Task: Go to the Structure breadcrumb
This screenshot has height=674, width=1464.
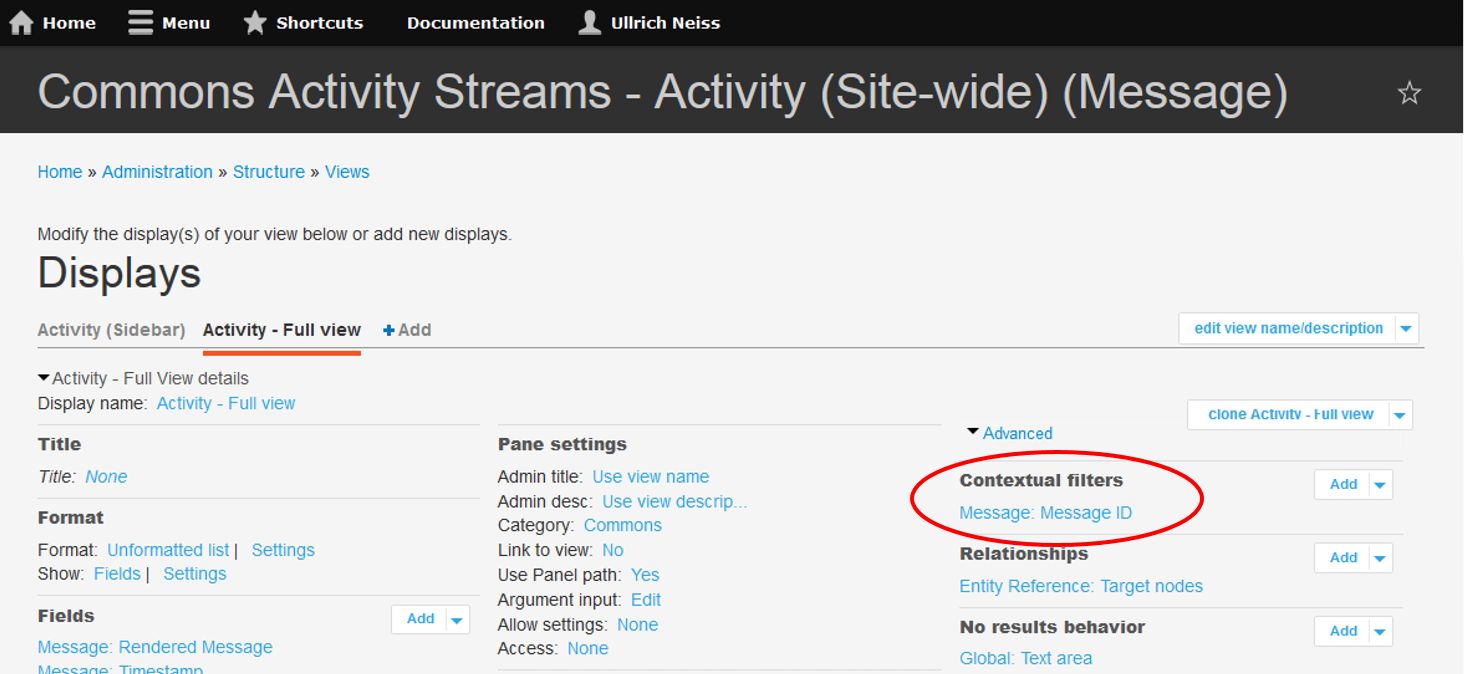Action: click(269, 172)
